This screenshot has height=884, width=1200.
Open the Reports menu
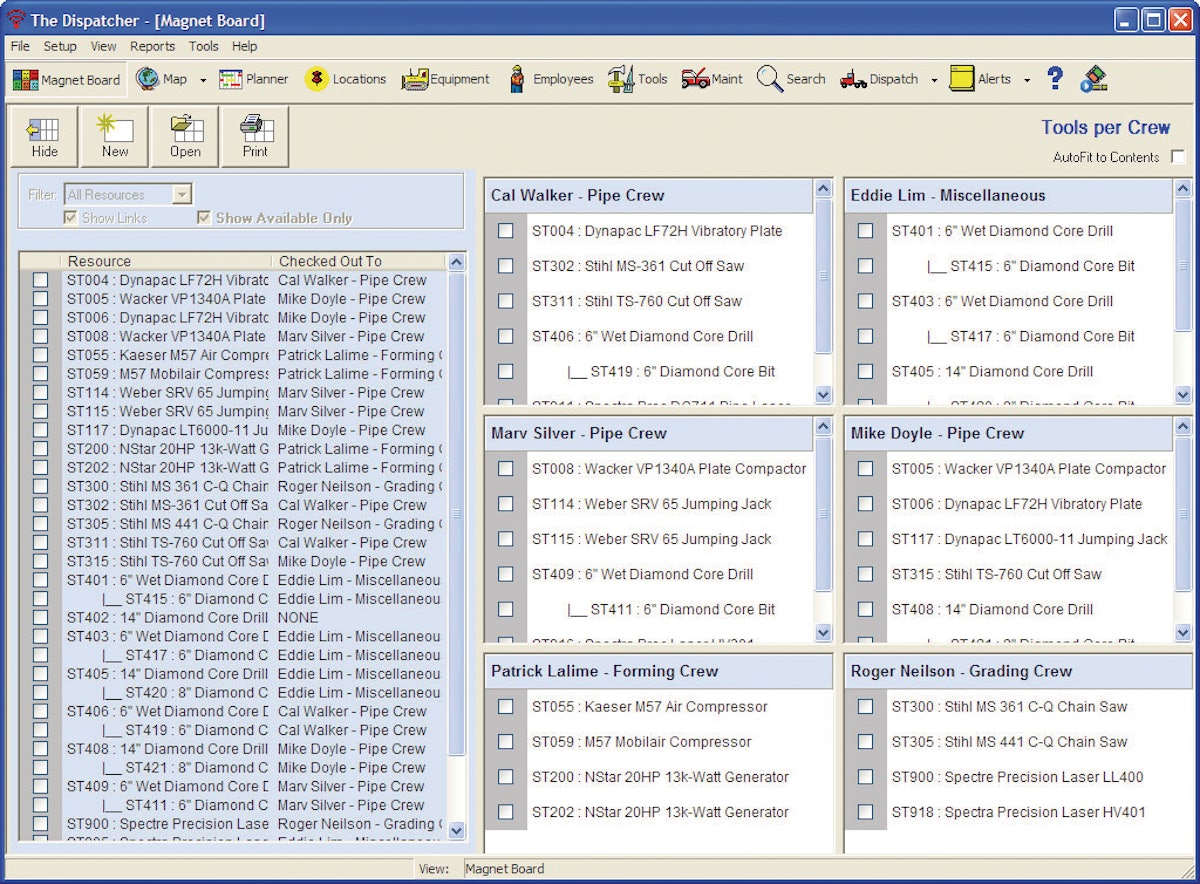coord(153,46)
